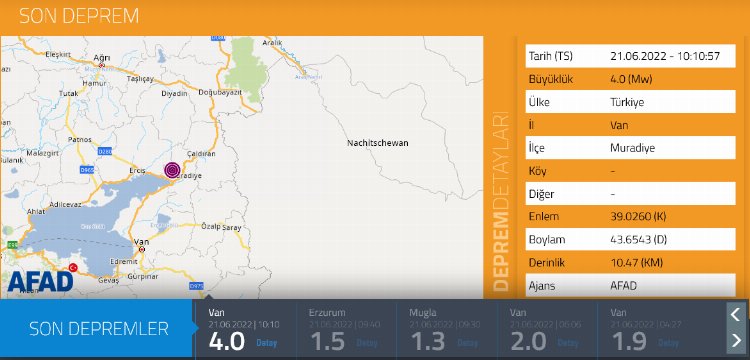Viewport: 750px width, 360px height.
Task: Open Detay for the Mugla 1.3 earthquake
Action: click(467, 343)
